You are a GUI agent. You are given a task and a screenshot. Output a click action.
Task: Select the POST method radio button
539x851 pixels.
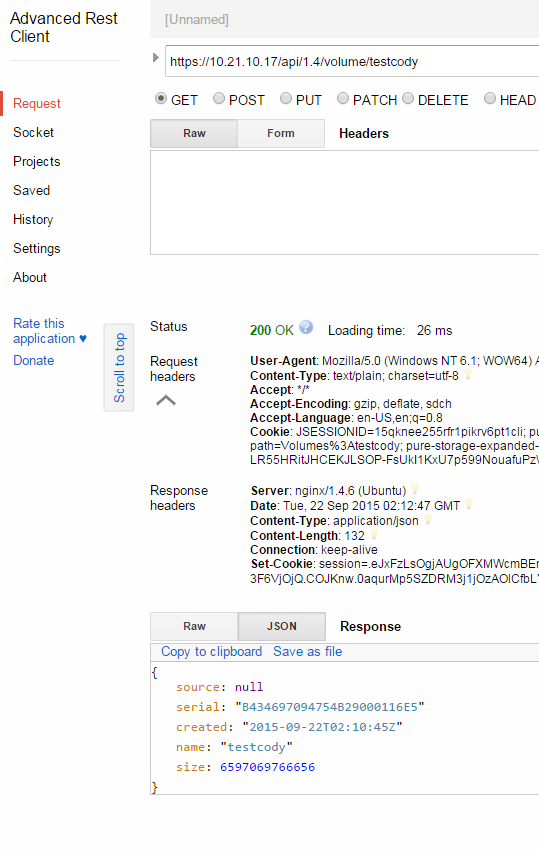pos(219,99)
